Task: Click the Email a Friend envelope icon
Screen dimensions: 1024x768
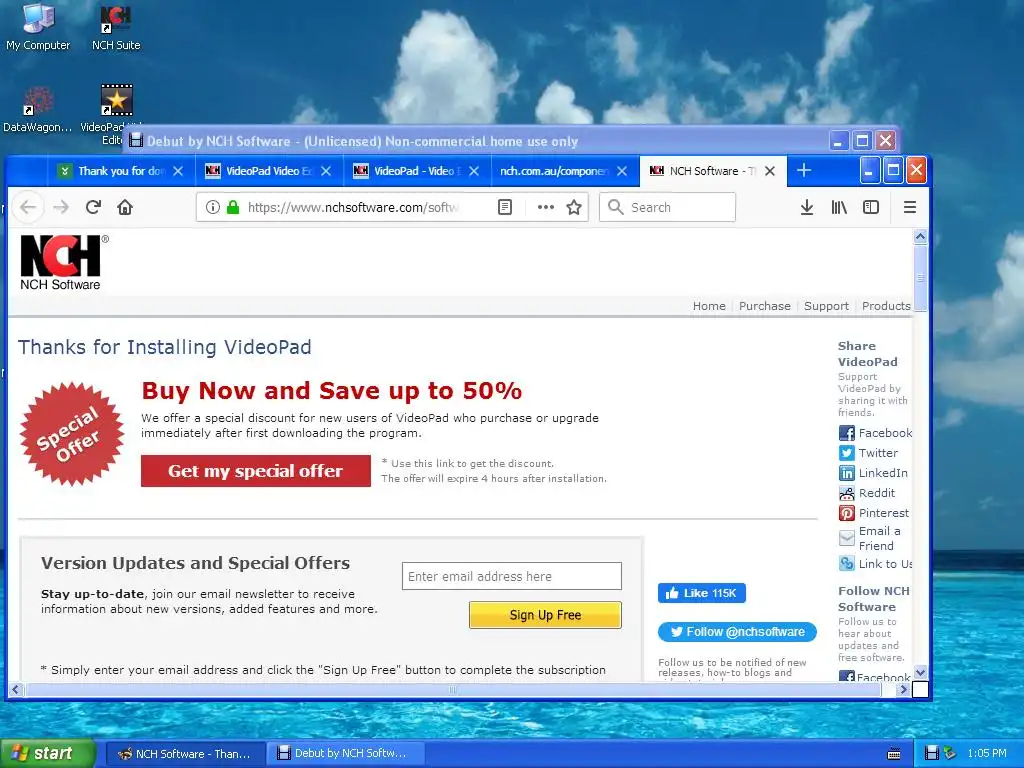Action: coord(846,538)
